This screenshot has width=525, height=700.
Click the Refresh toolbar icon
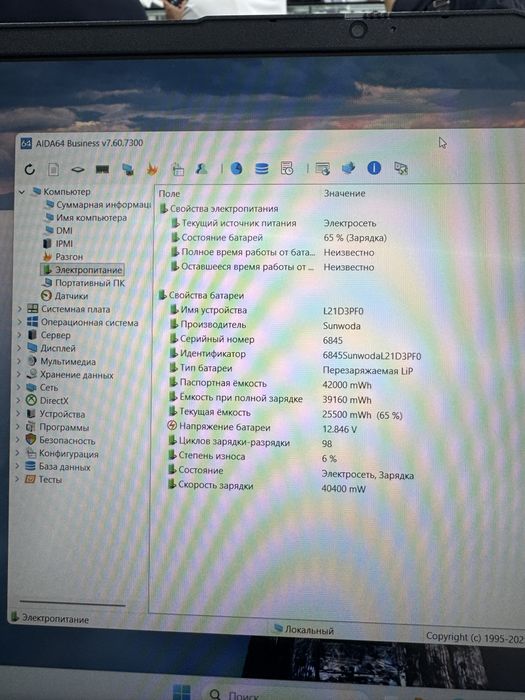pyautogui.click(x=30, y=169)
